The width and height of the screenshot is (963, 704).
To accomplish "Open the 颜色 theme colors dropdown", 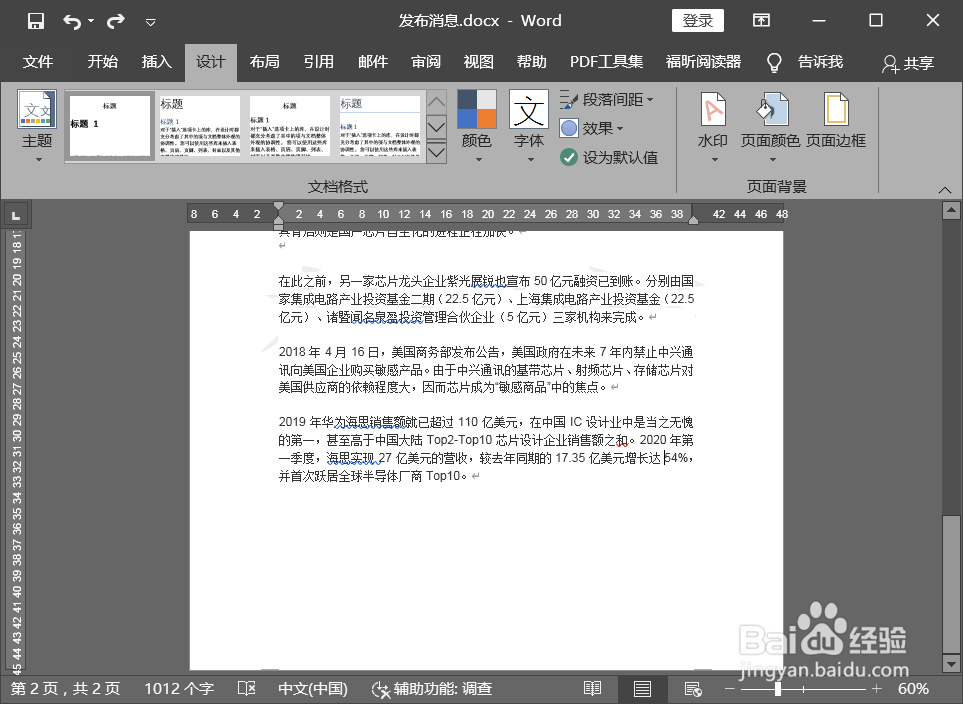I will click(x=477, y=127).
